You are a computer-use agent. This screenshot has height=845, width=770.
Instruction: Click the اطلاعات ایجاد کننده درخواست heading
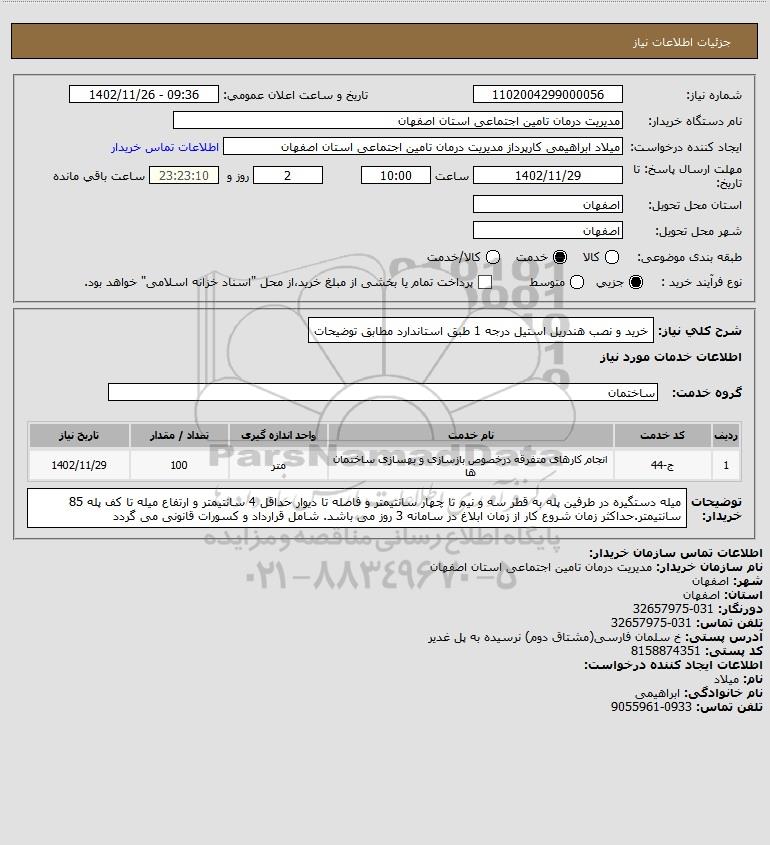point(674,665)
